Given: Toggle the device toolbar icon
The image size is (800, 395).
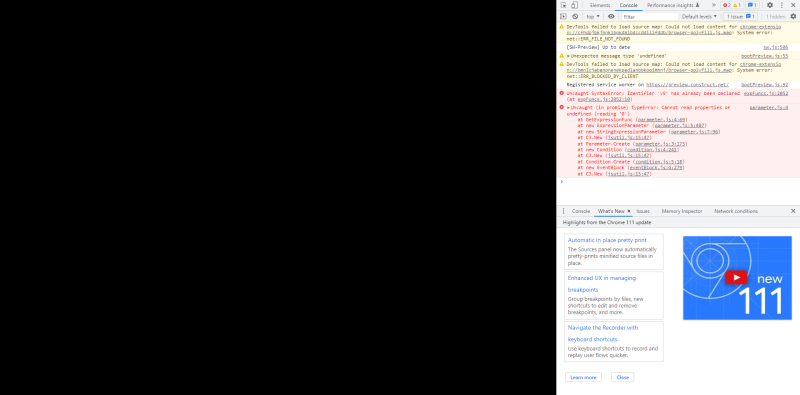Looking at the screenshot, I should (574, 5).
